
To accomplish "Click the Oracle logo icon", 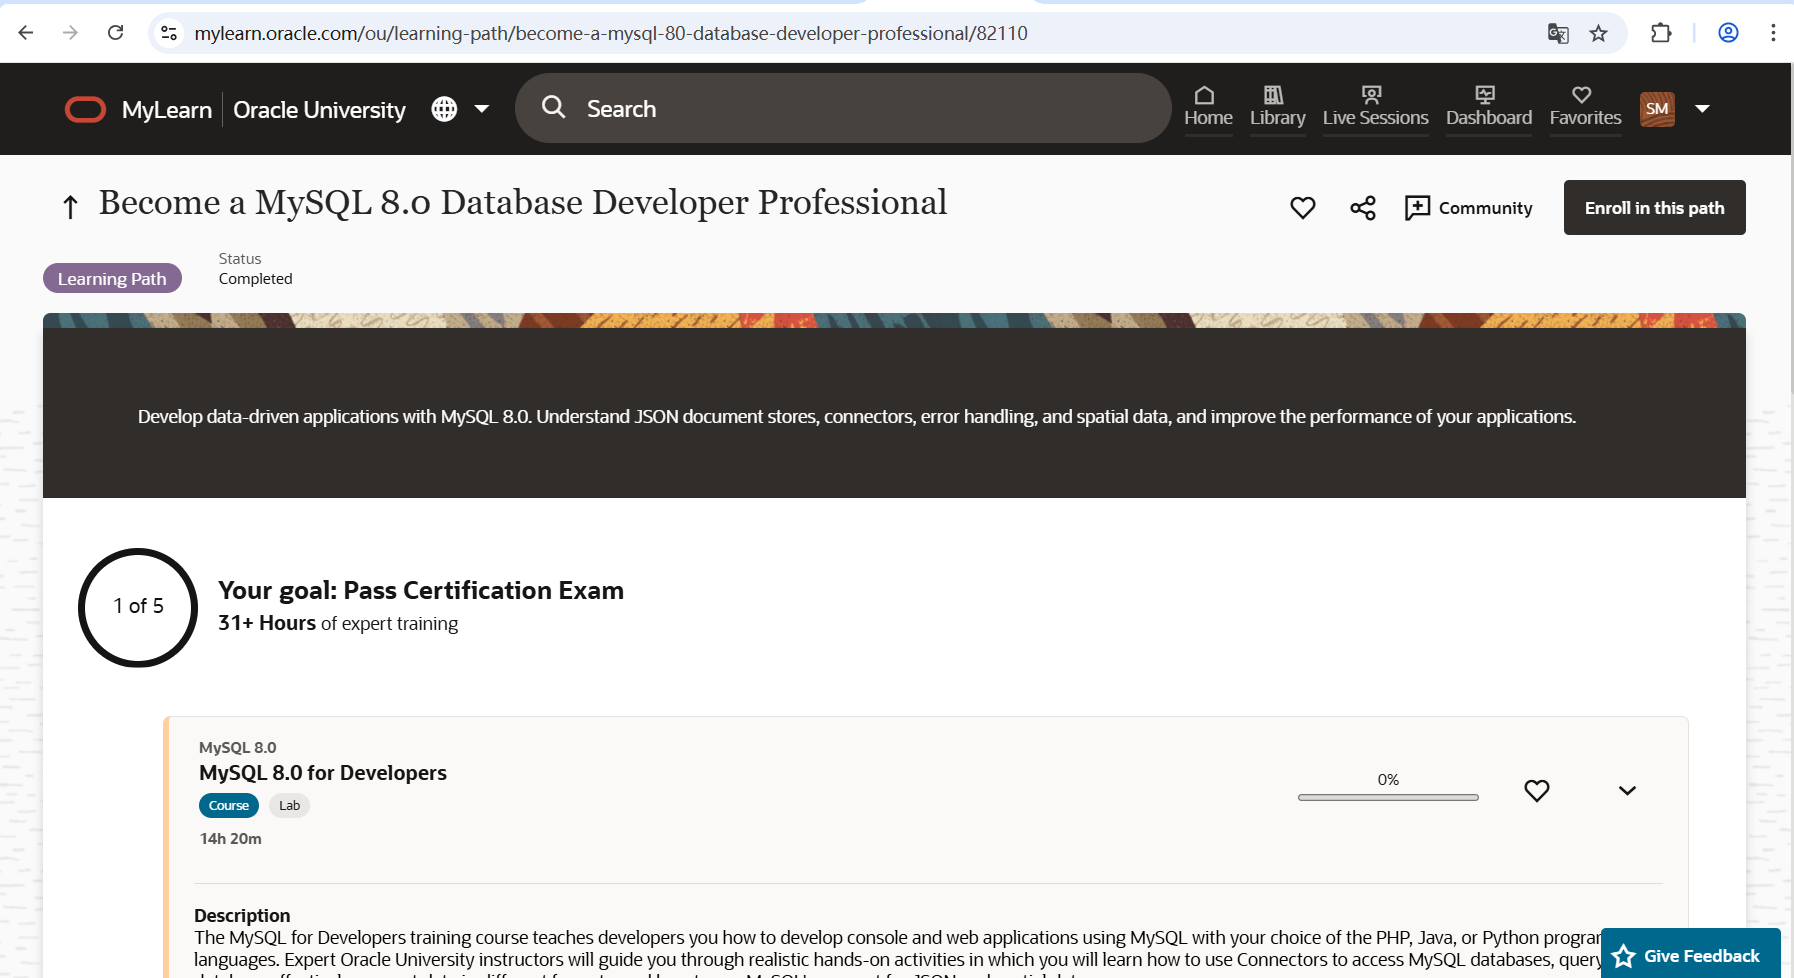I will 85,109.
